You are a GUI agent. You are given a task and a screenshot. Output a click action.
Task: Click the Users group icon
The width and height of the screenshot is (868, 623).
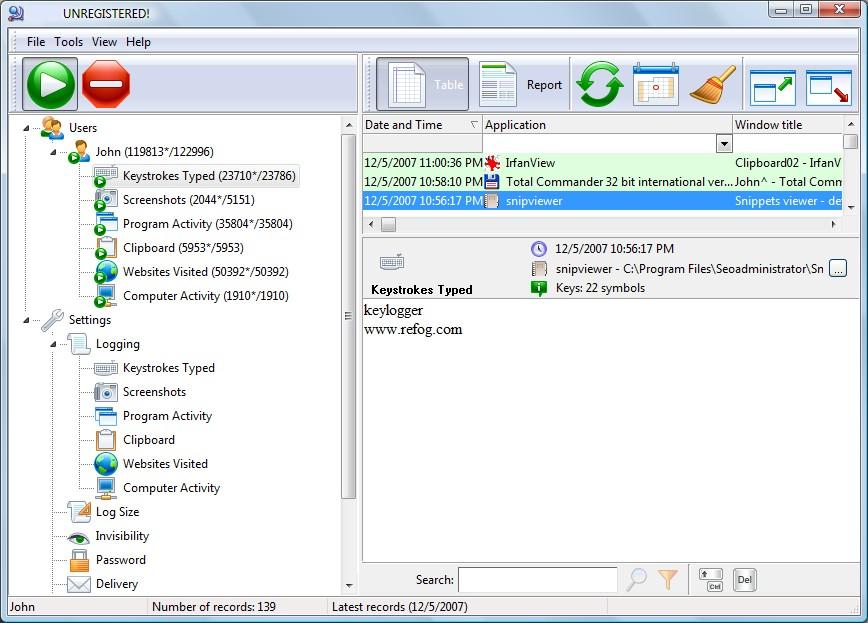pos(52,128)
